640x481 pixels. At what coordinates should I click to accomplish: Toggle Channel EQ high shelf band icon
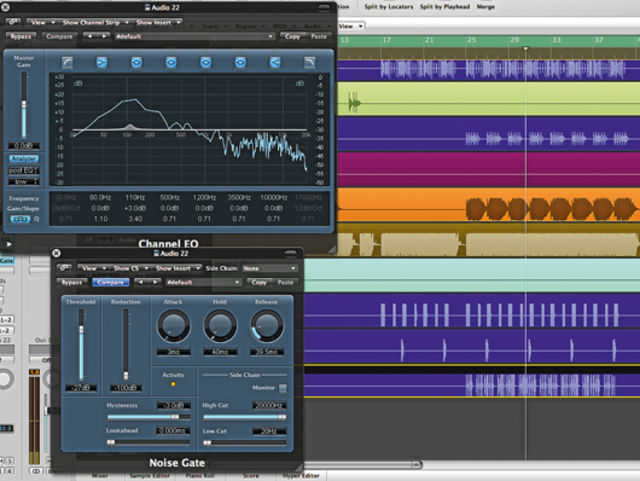click(275, 62)
